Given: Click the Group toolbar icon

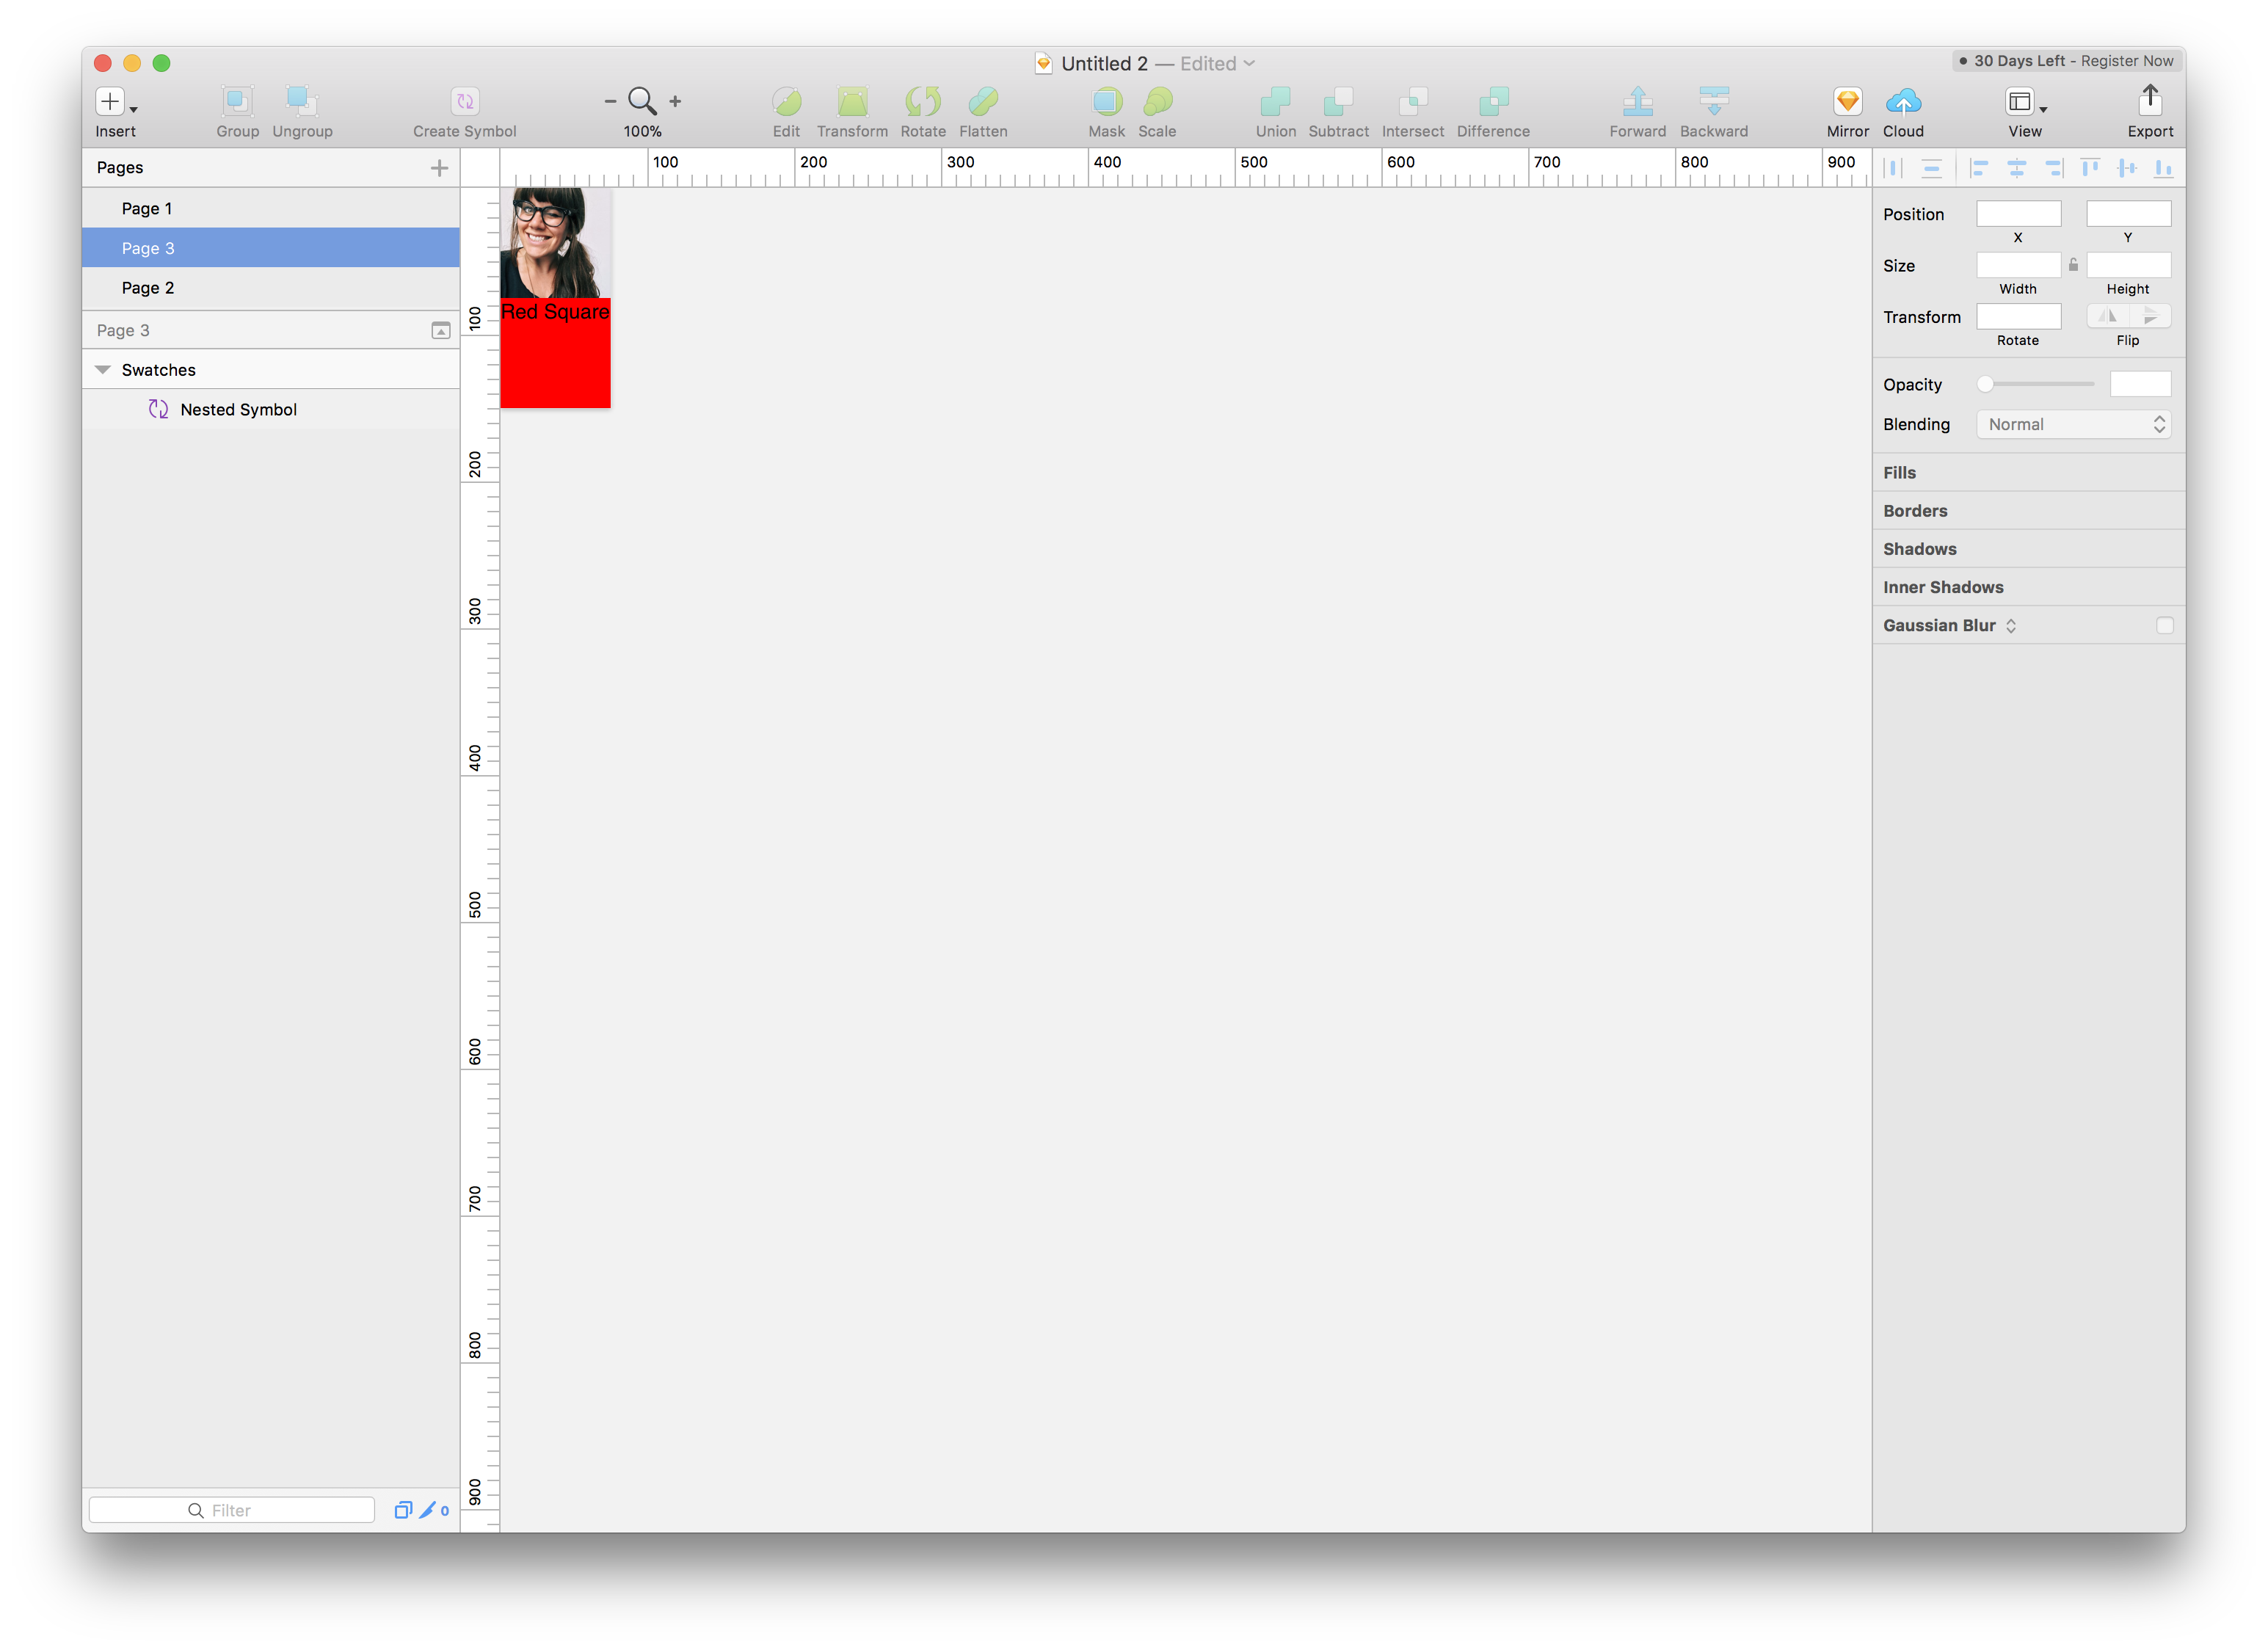Looking at the screenshot, I should (237, 101).
